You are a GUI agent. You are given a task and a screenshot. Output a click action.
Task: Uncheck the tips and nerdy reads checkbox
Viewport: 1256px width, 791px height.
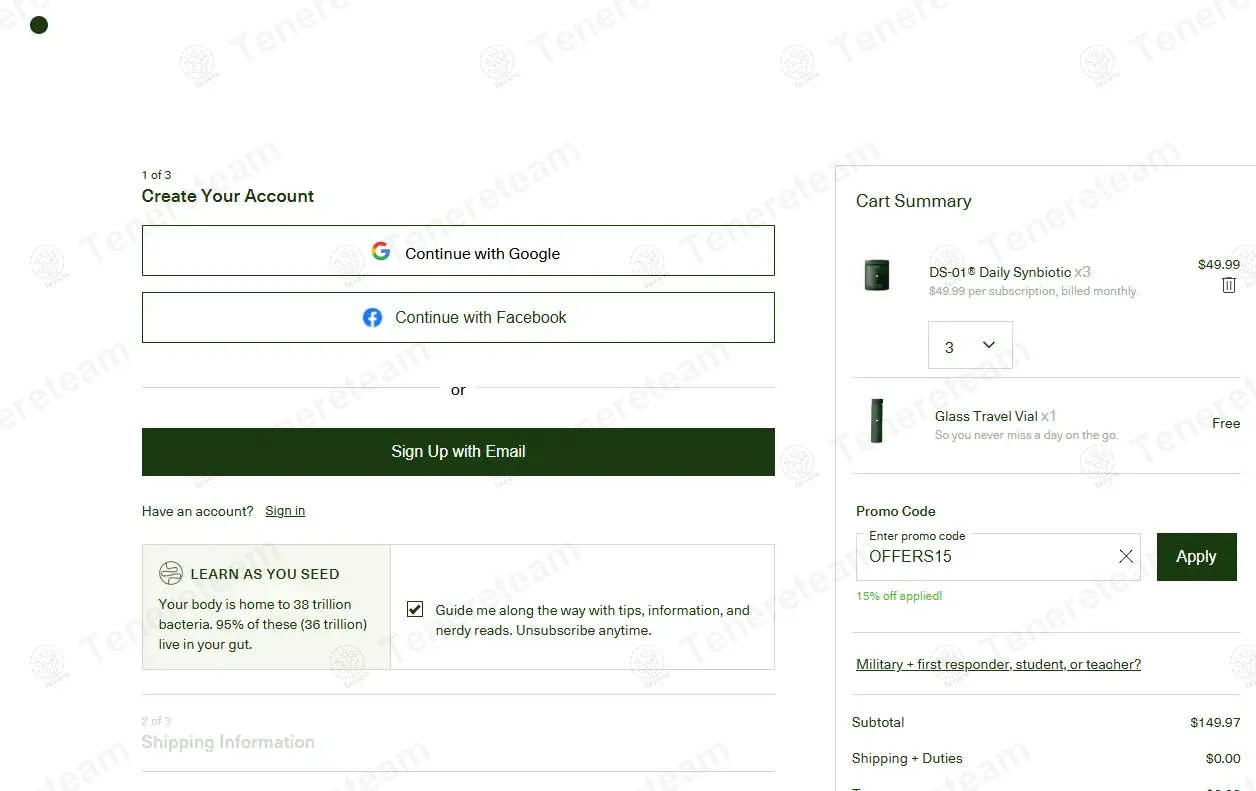(415, 609)
